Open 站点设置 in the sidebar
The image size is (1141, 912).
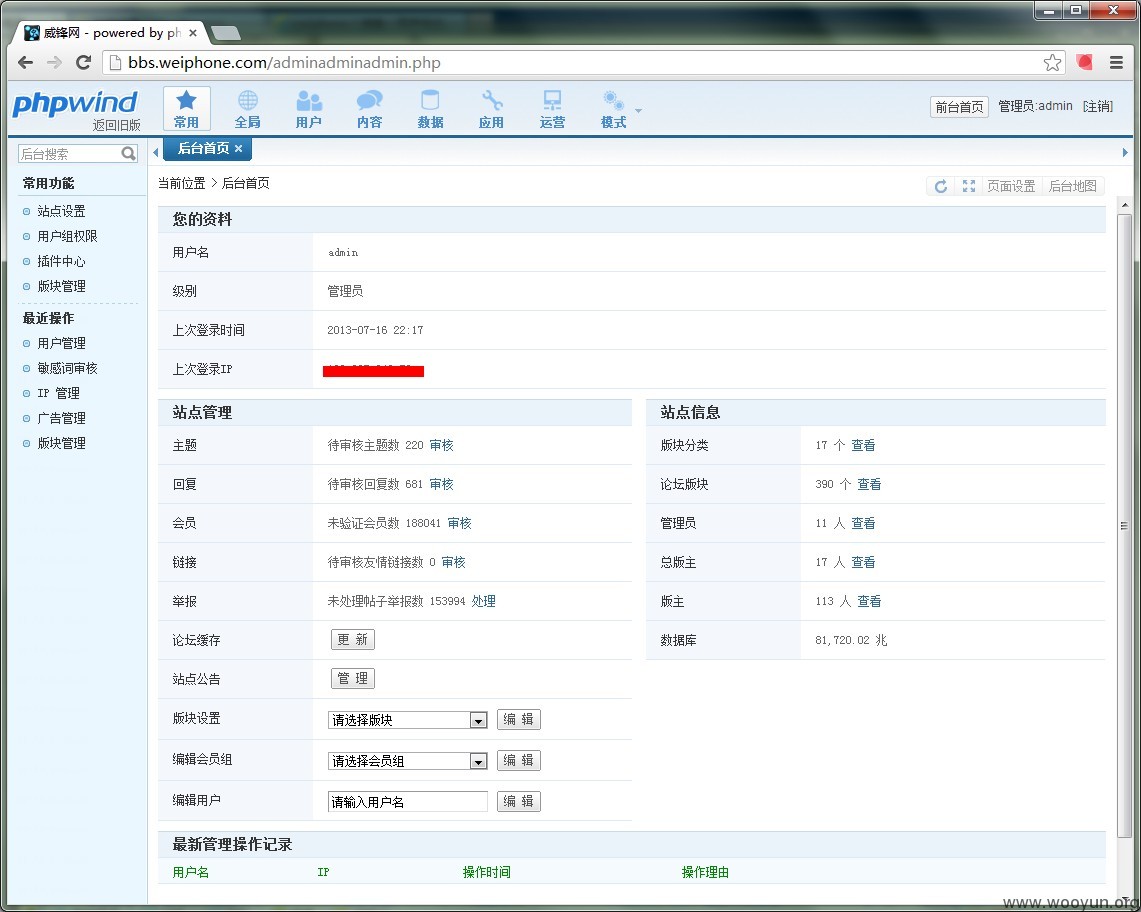(x=61, y=211)
